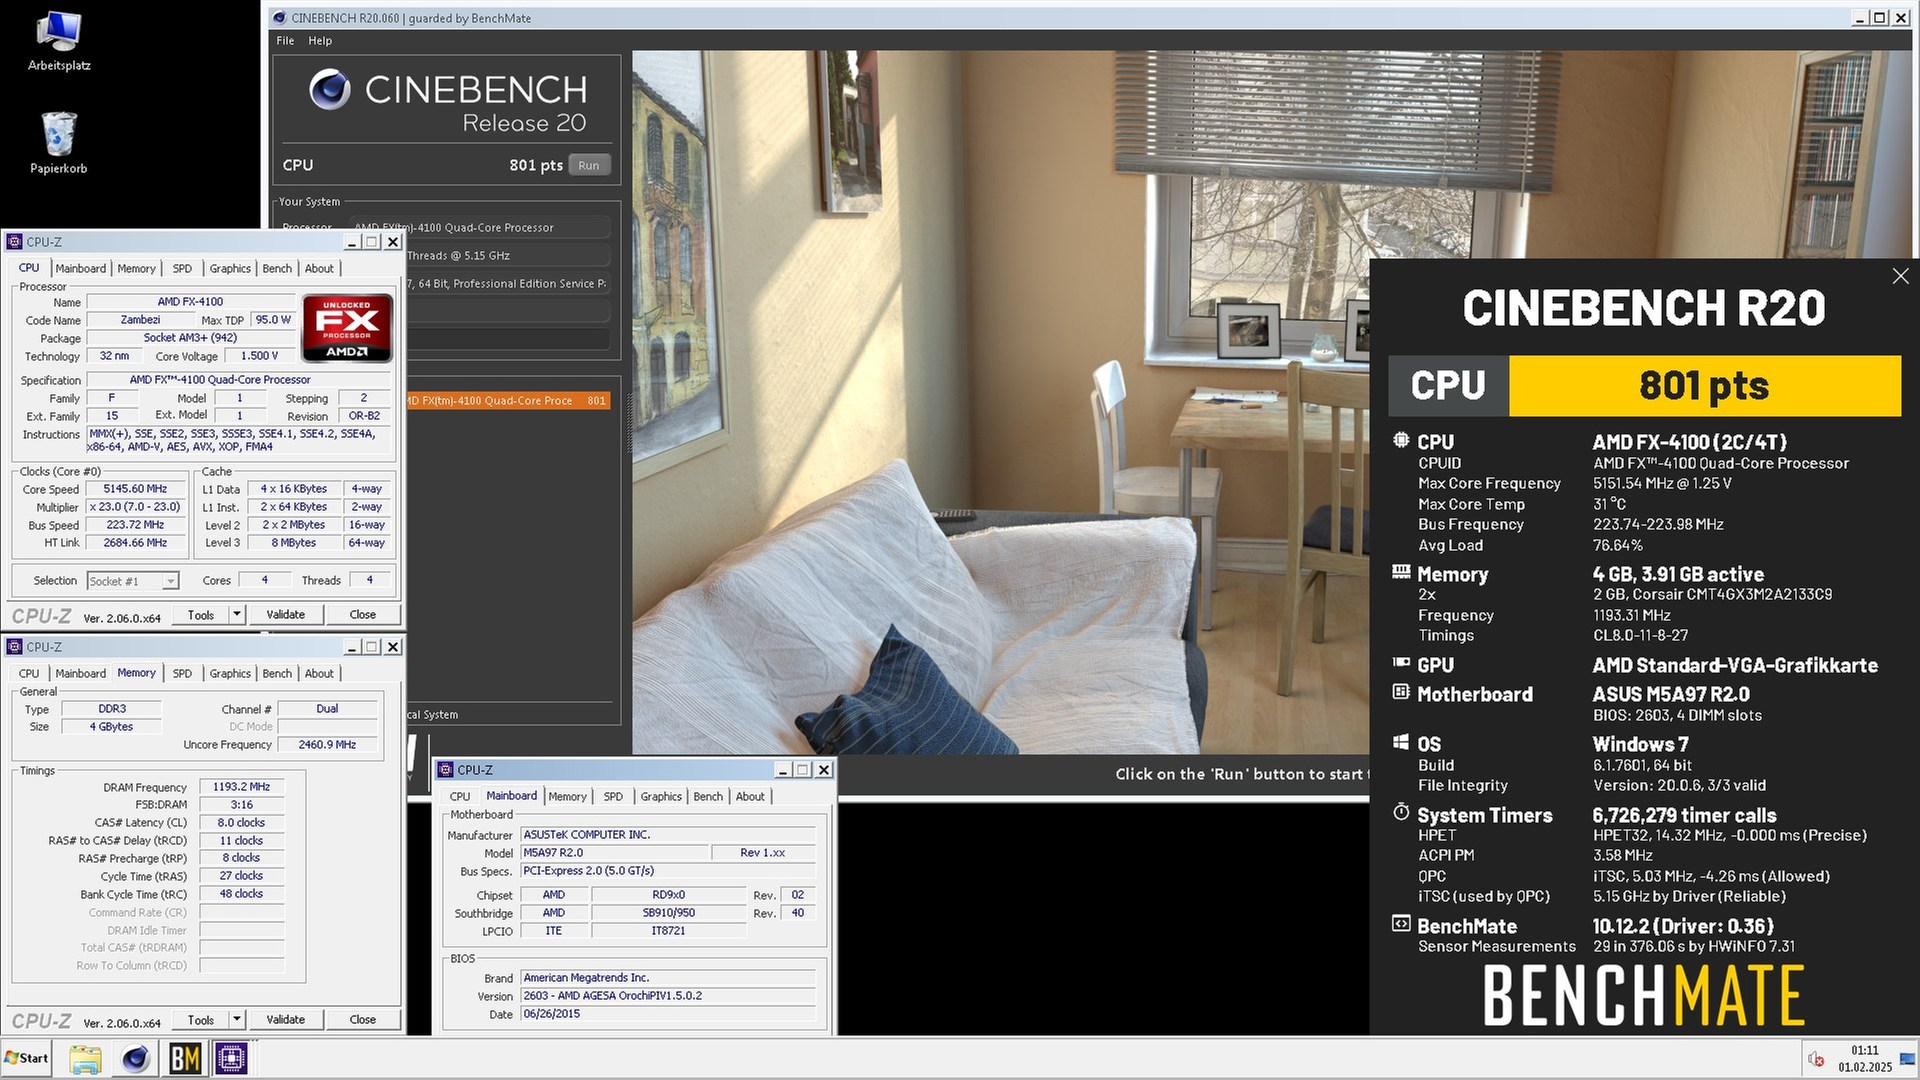The width and height of the screenshot is (1920, 1080).
Task: Expand the Tools dropdown arrow in the CPU-Z Memory window
Action: click(x=237, y=1020)
